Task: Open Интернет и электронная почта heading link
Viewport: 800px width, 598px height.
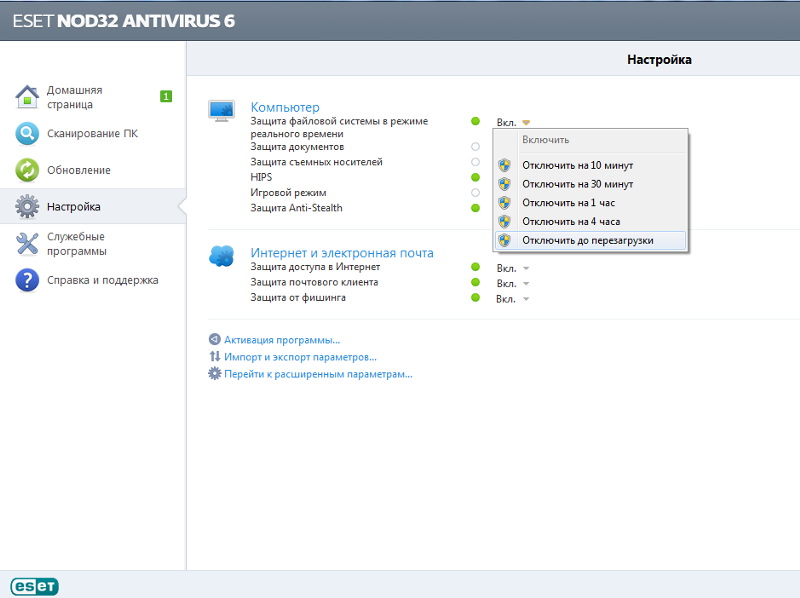Action: click(x=342, y=253)
